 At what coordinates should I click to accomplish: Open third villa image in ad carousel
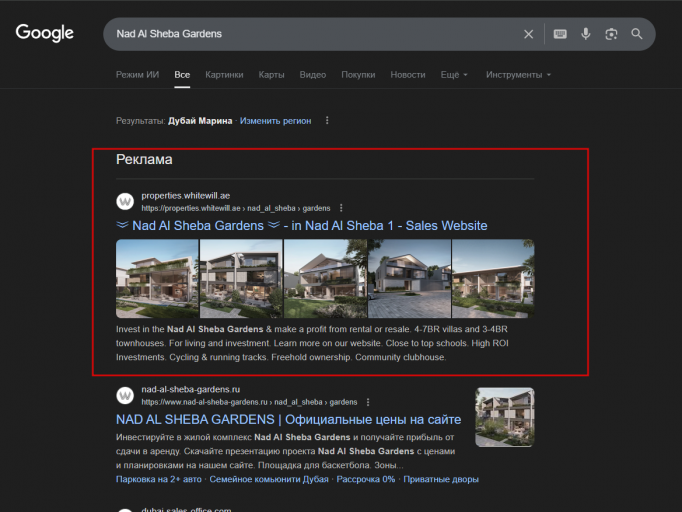click(325, 278)
